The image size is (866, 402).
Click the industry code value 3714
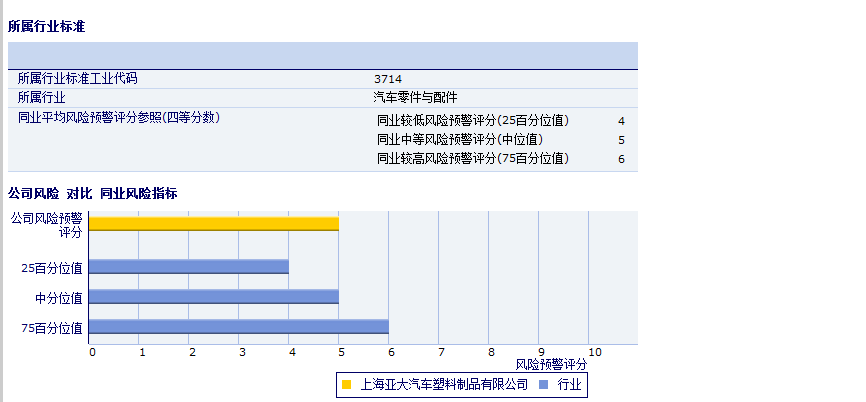point(388,78)
